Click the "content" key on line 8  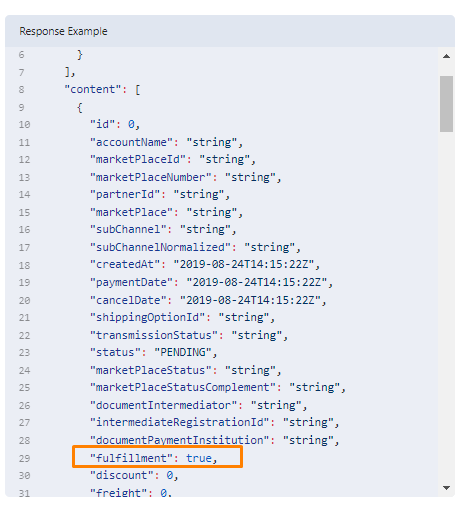pos(92,89)
